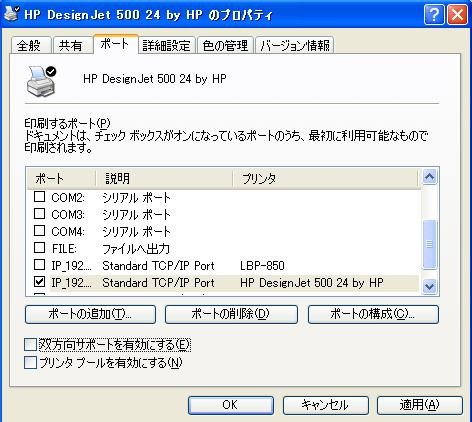Enable 双方向サポートを有効にする checkbox
The height and width of the screenshot is (422, 472).
point(30,345)
